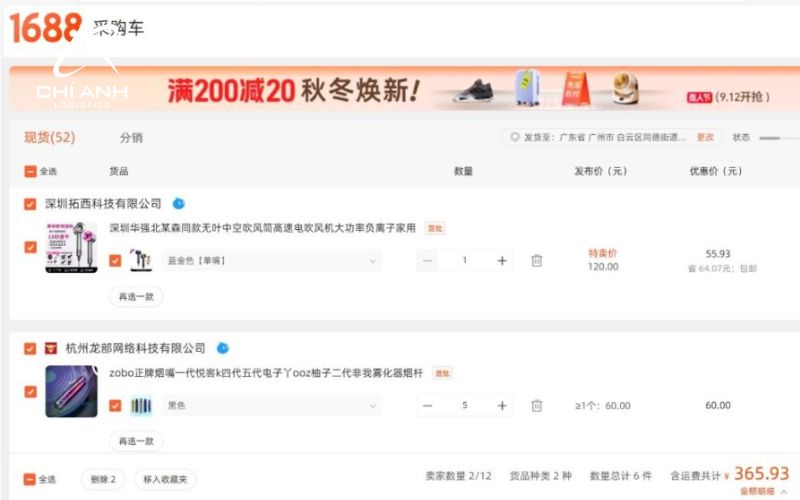Decrease hair dryer quantity with minus

[428, 261]
